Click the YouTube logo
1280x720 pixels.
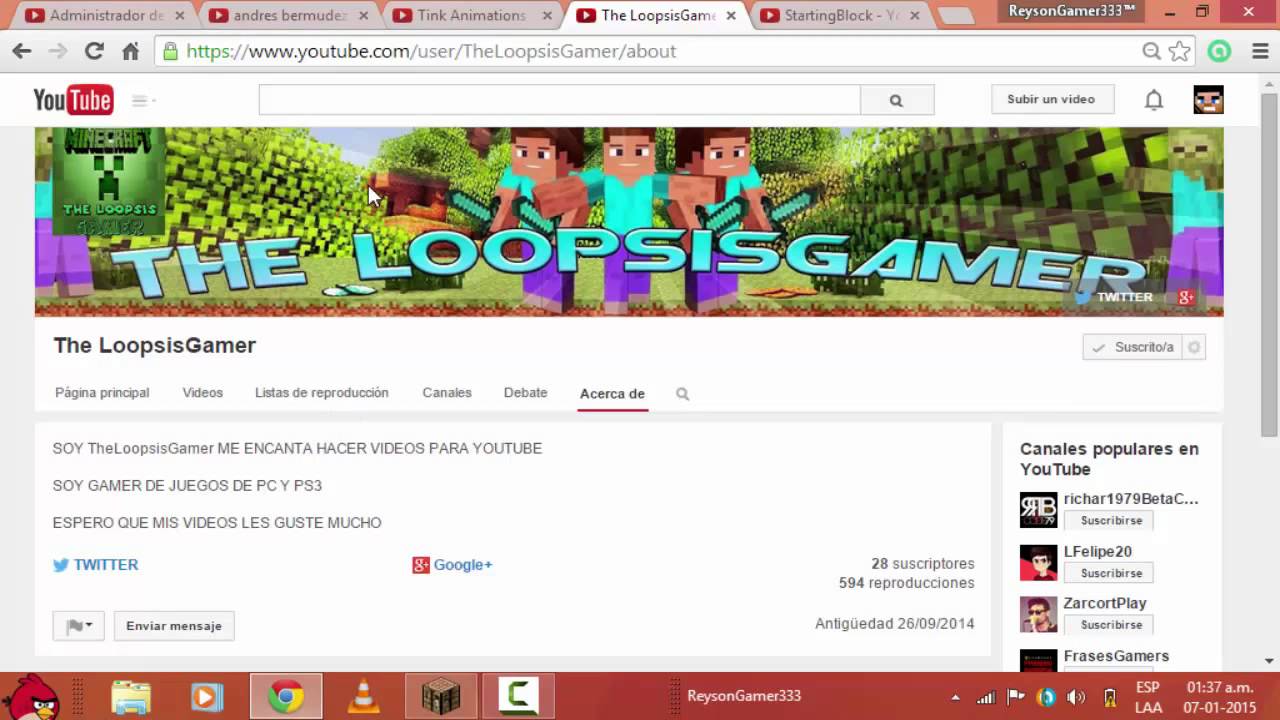tap(73, 99)
